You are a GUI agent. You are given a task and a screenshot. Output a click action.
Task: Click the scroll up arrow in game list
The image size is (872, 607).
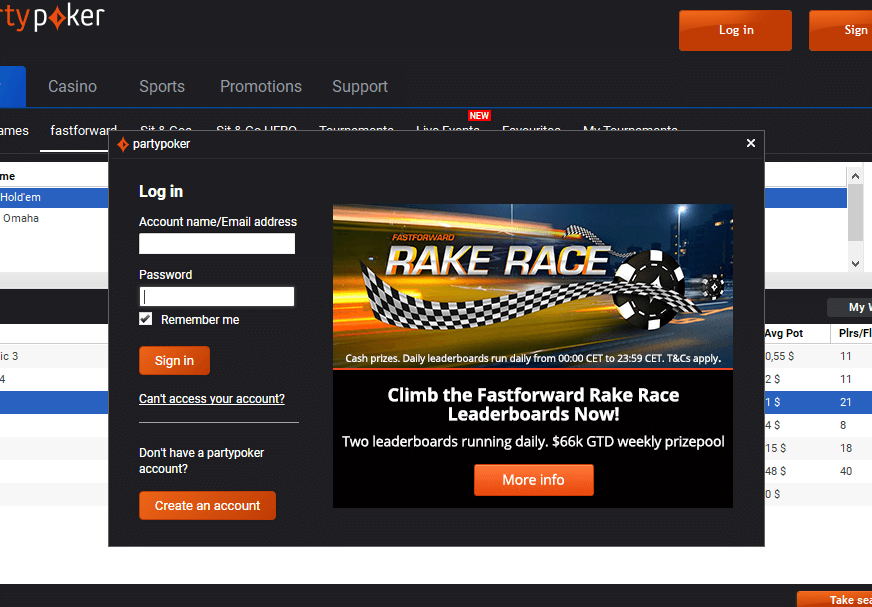click(x=855, y=175)
